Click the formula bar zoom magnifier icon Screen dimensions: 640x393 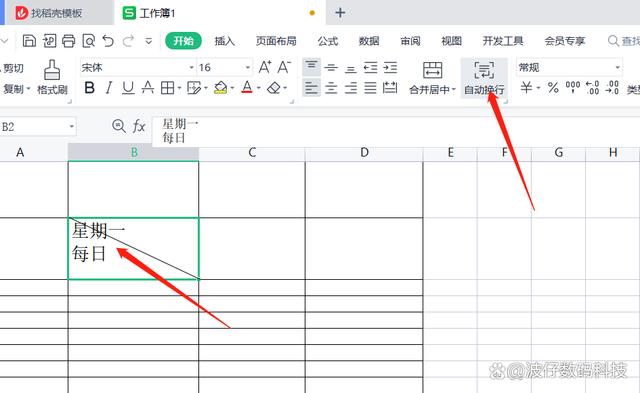click(119, 126)
